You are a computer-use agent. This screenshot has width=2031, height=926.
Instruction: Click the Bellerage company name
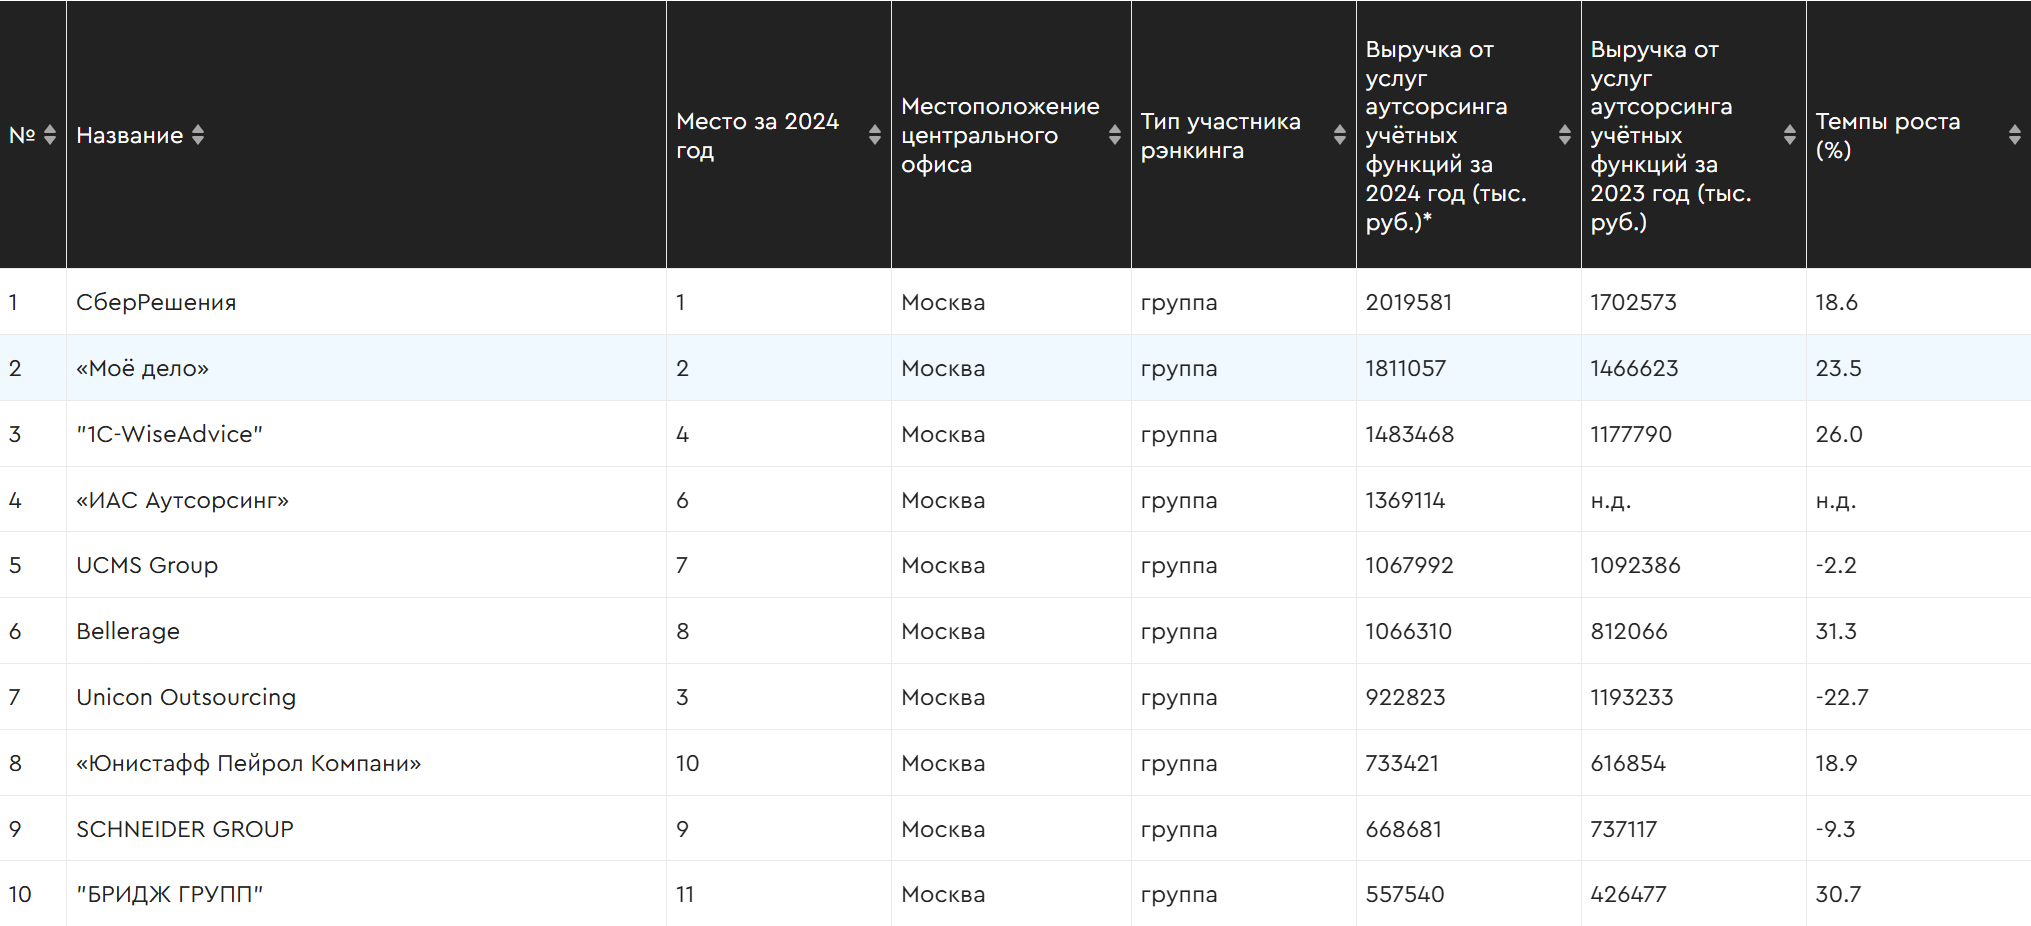tap(128, 631)
